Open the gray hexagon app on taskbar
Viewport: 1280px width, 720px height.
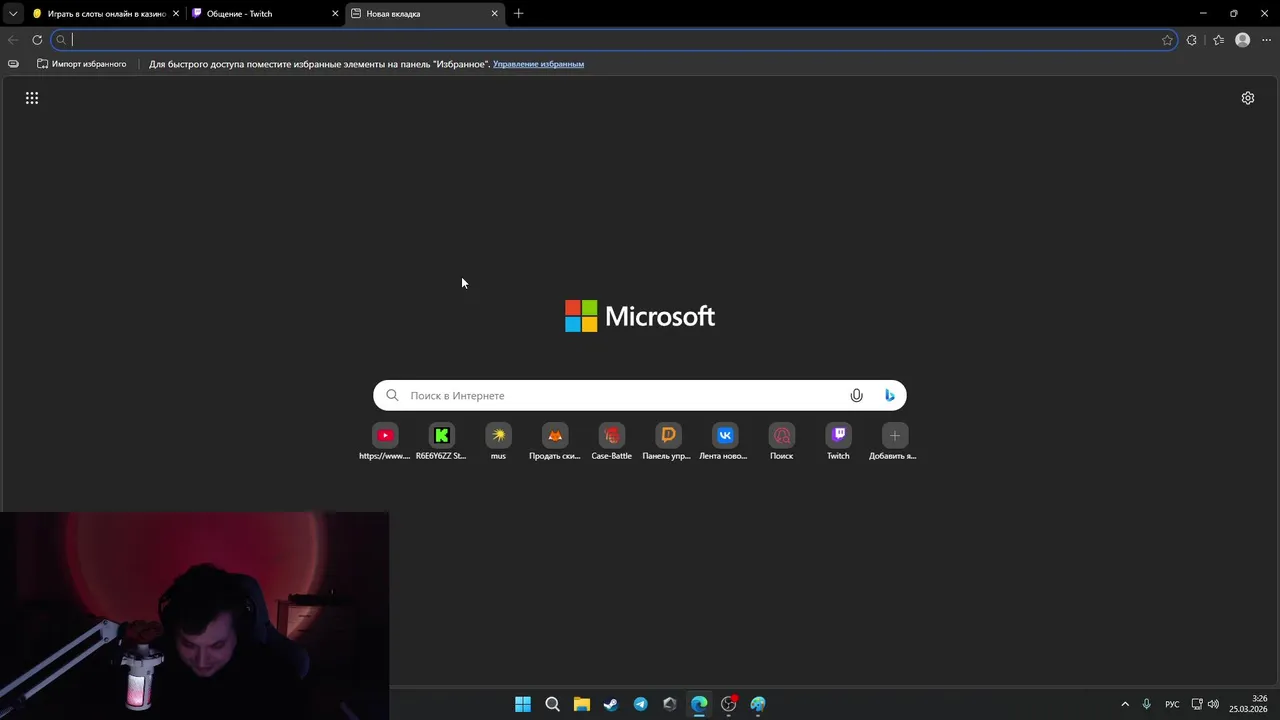click(x=669, y=704)
